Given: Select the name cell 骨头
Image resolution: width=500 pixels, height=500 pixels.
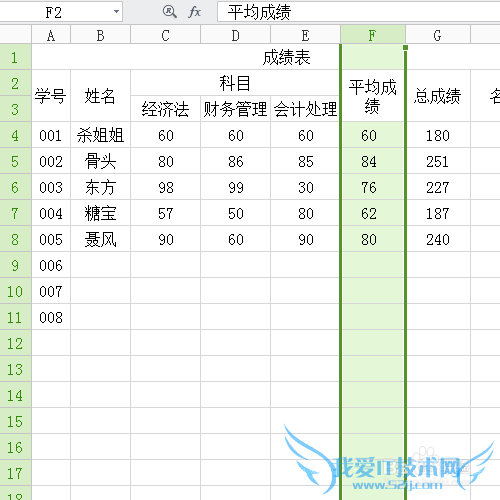Looking at the screenshot, I should pos(100,161).
